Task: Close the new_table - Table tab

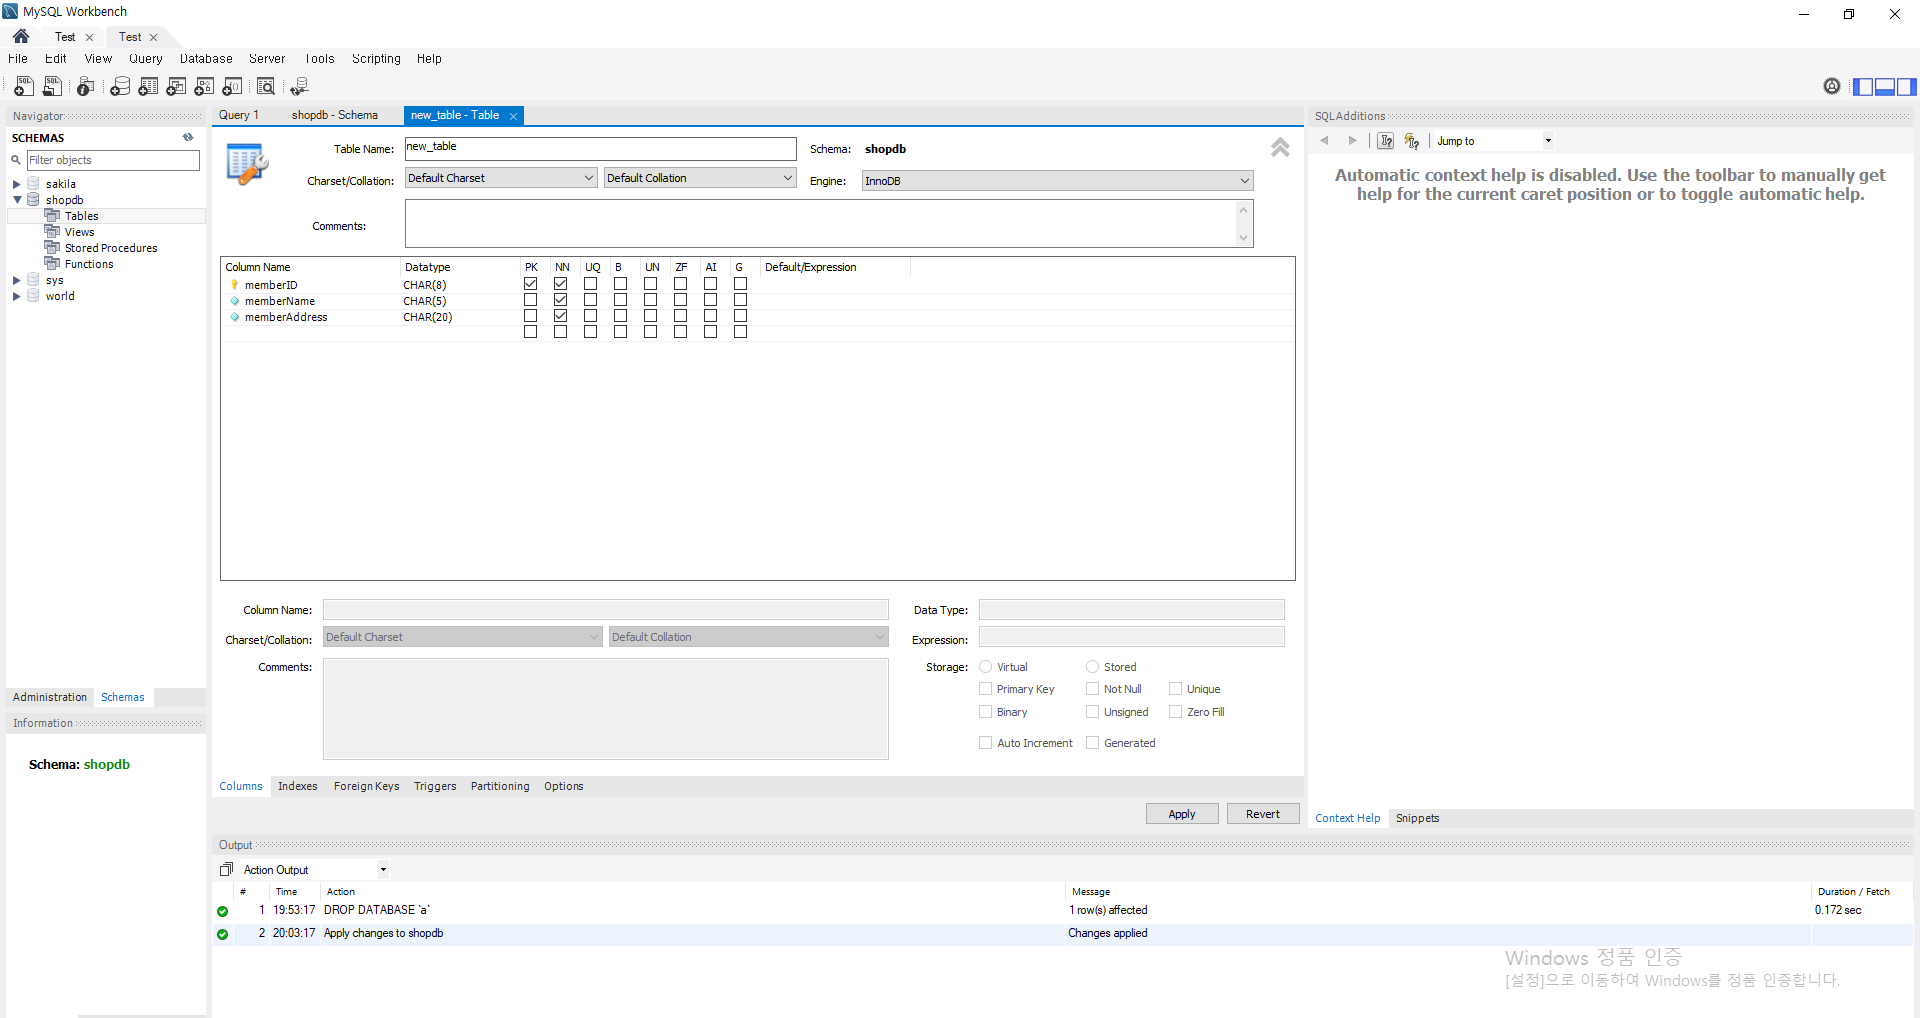Action: 513,116
